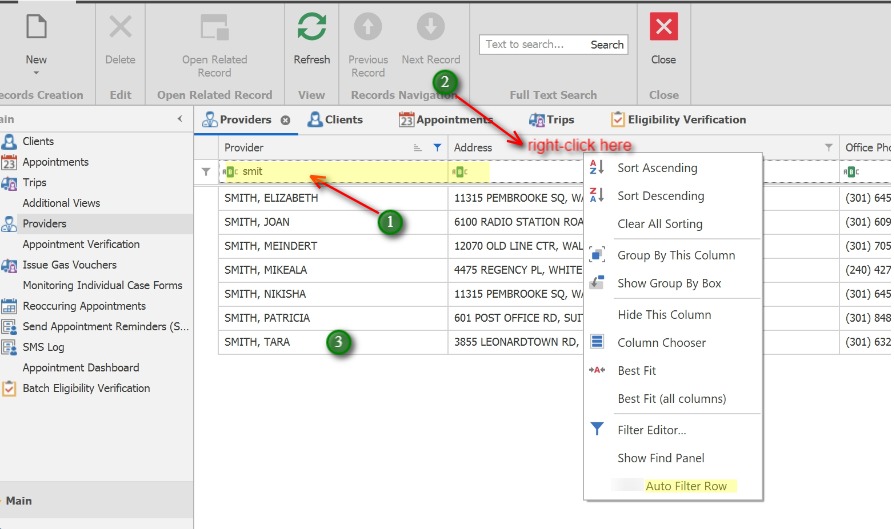
Task: Select Best Fit (all columns)
Action: 673,398
